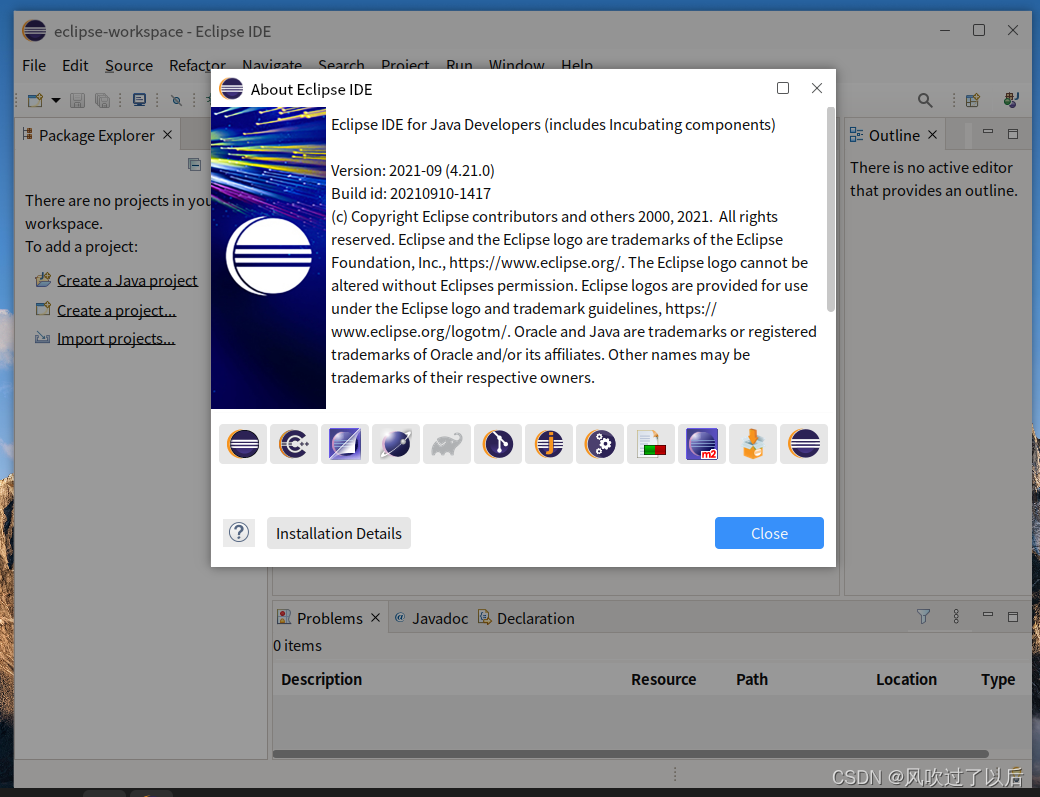Viewport: 1040px width, 797px height.
Task: Minimize the Outline view panel
Action: (988, 133)
